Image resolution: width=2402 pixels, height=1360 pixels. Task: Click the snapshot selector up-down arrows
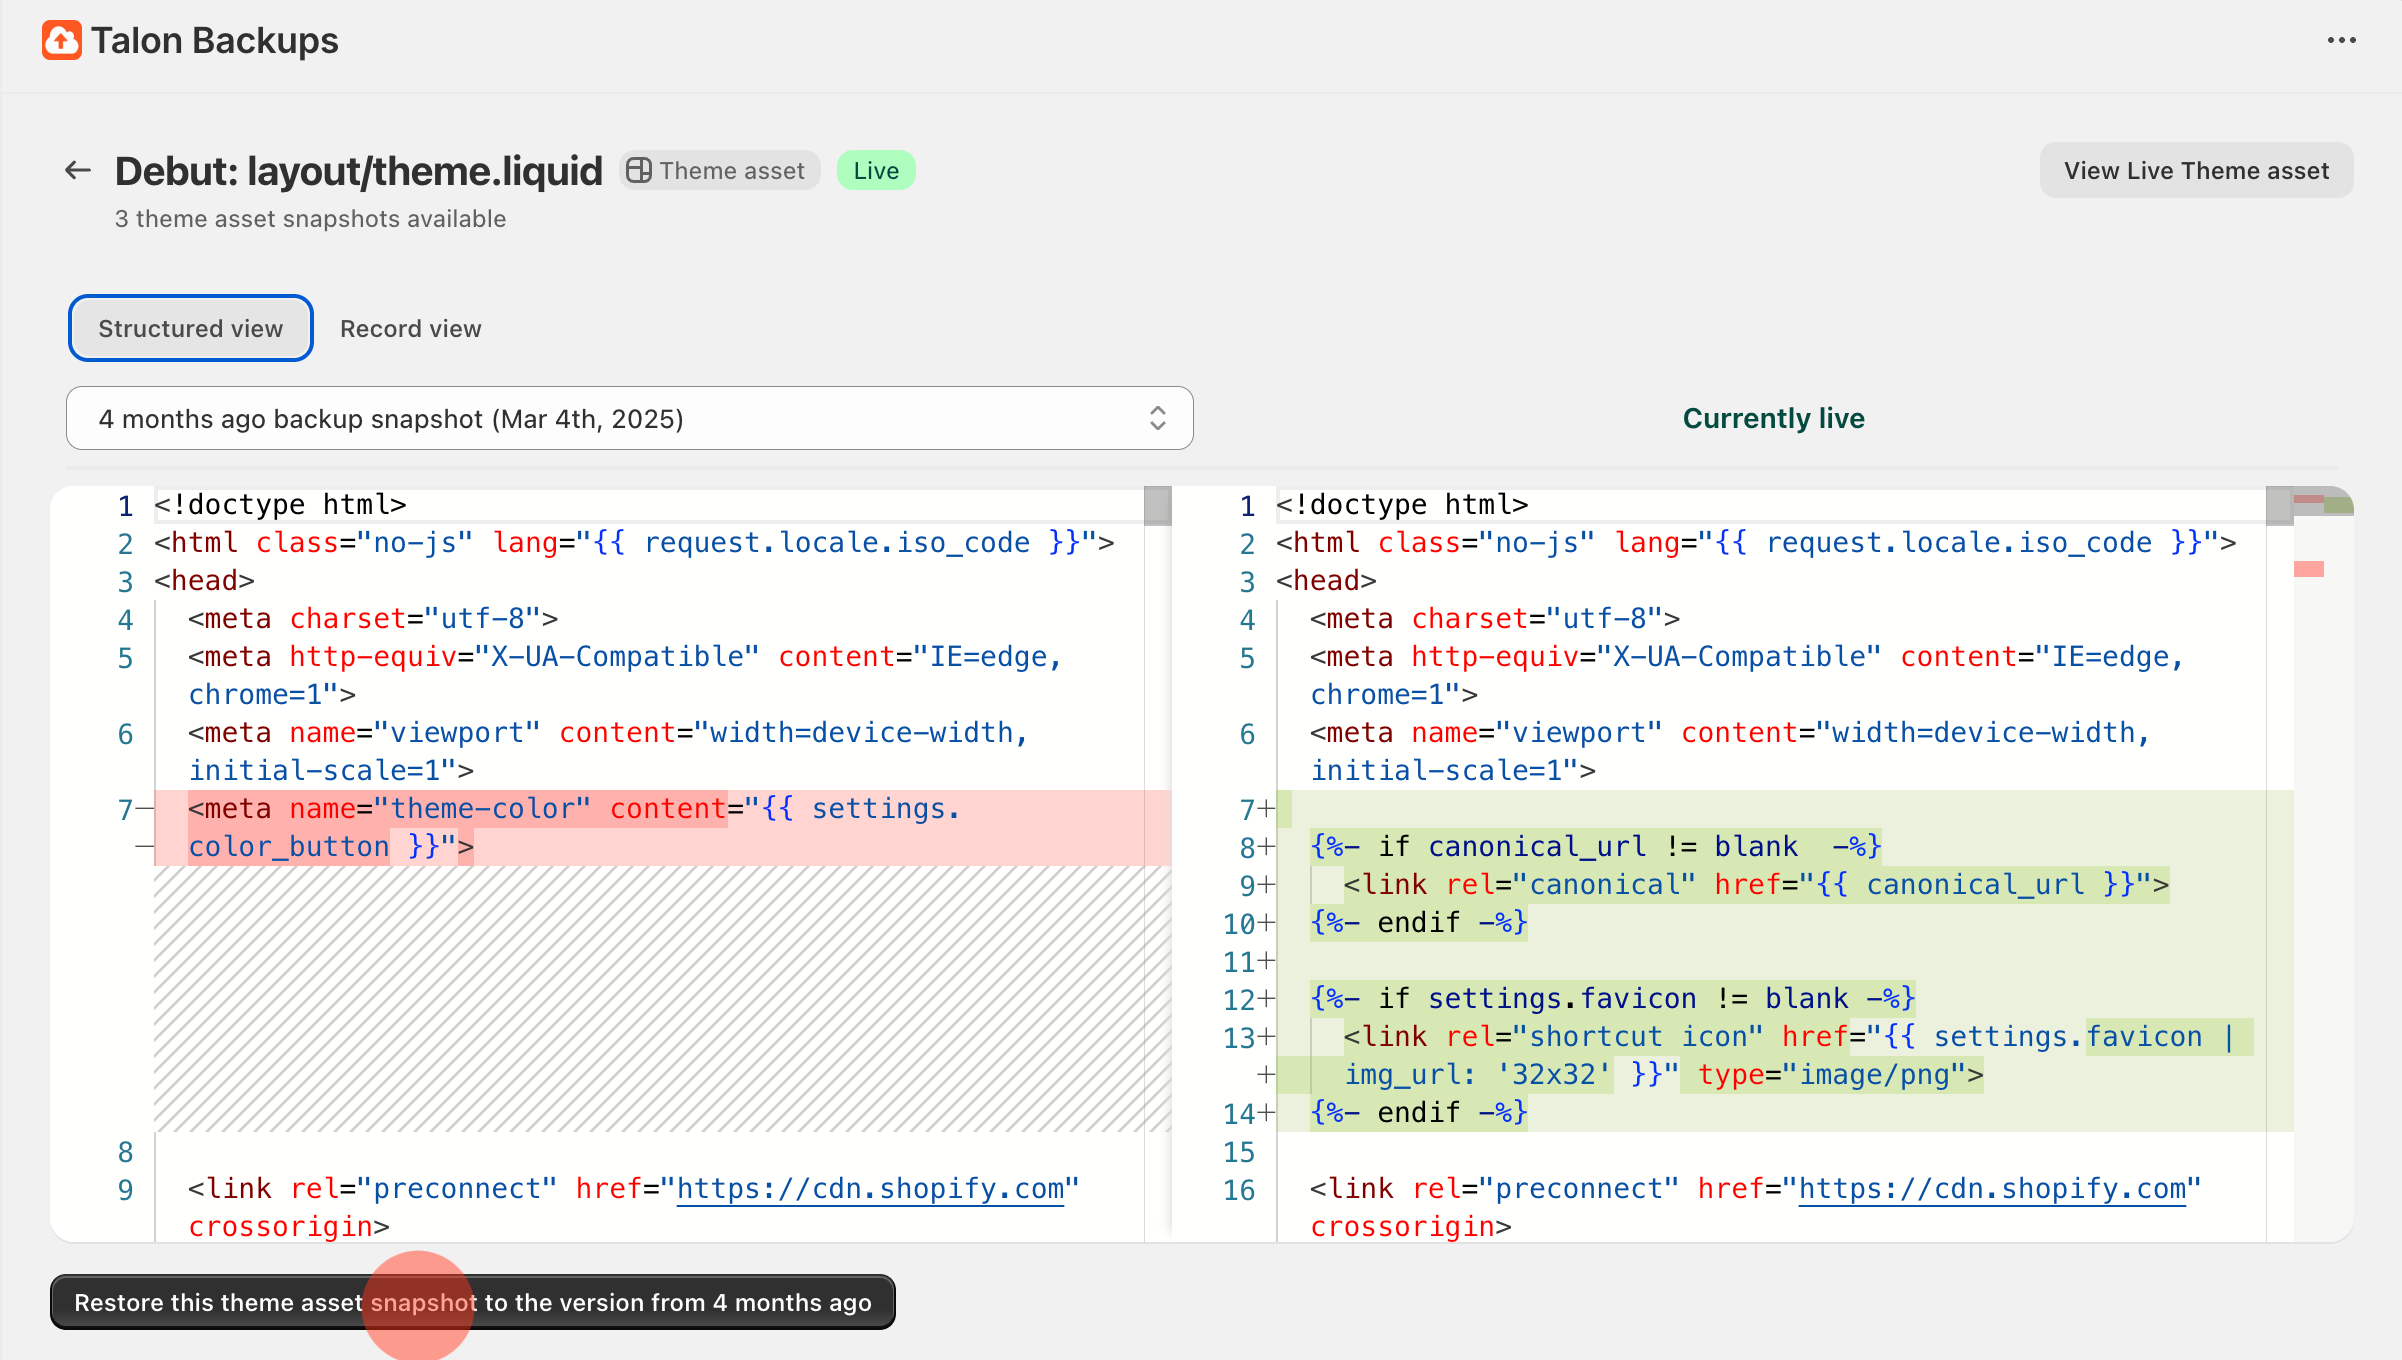(x=1157, y=418)
